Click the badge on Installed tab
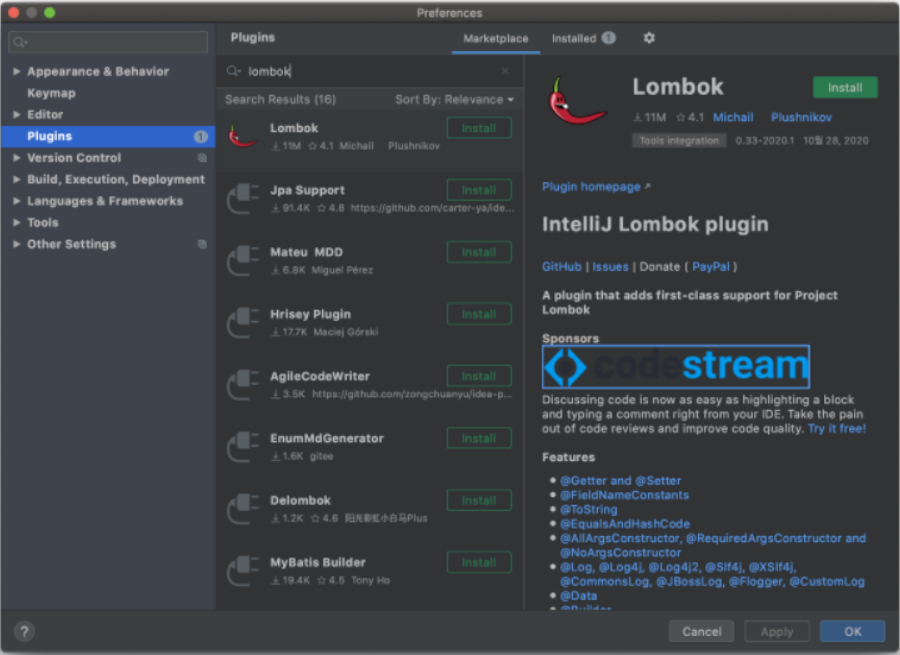Viewport: 900px width, 655px height. click(609, 38)
